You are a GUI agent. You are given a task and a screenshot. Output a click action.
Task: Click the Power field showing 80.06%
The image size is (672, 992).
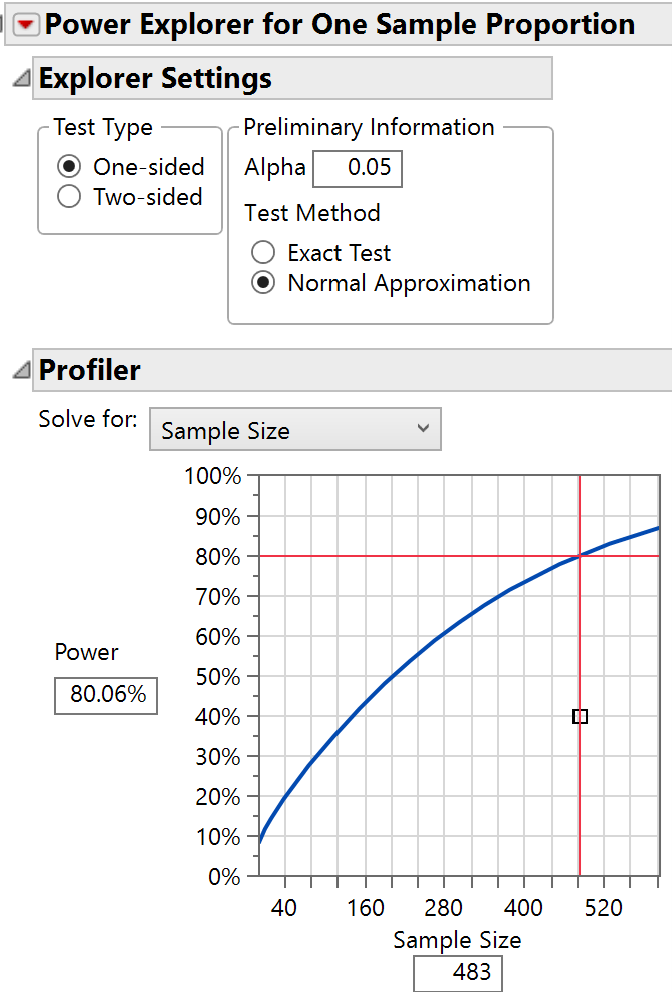pos(105,695)
